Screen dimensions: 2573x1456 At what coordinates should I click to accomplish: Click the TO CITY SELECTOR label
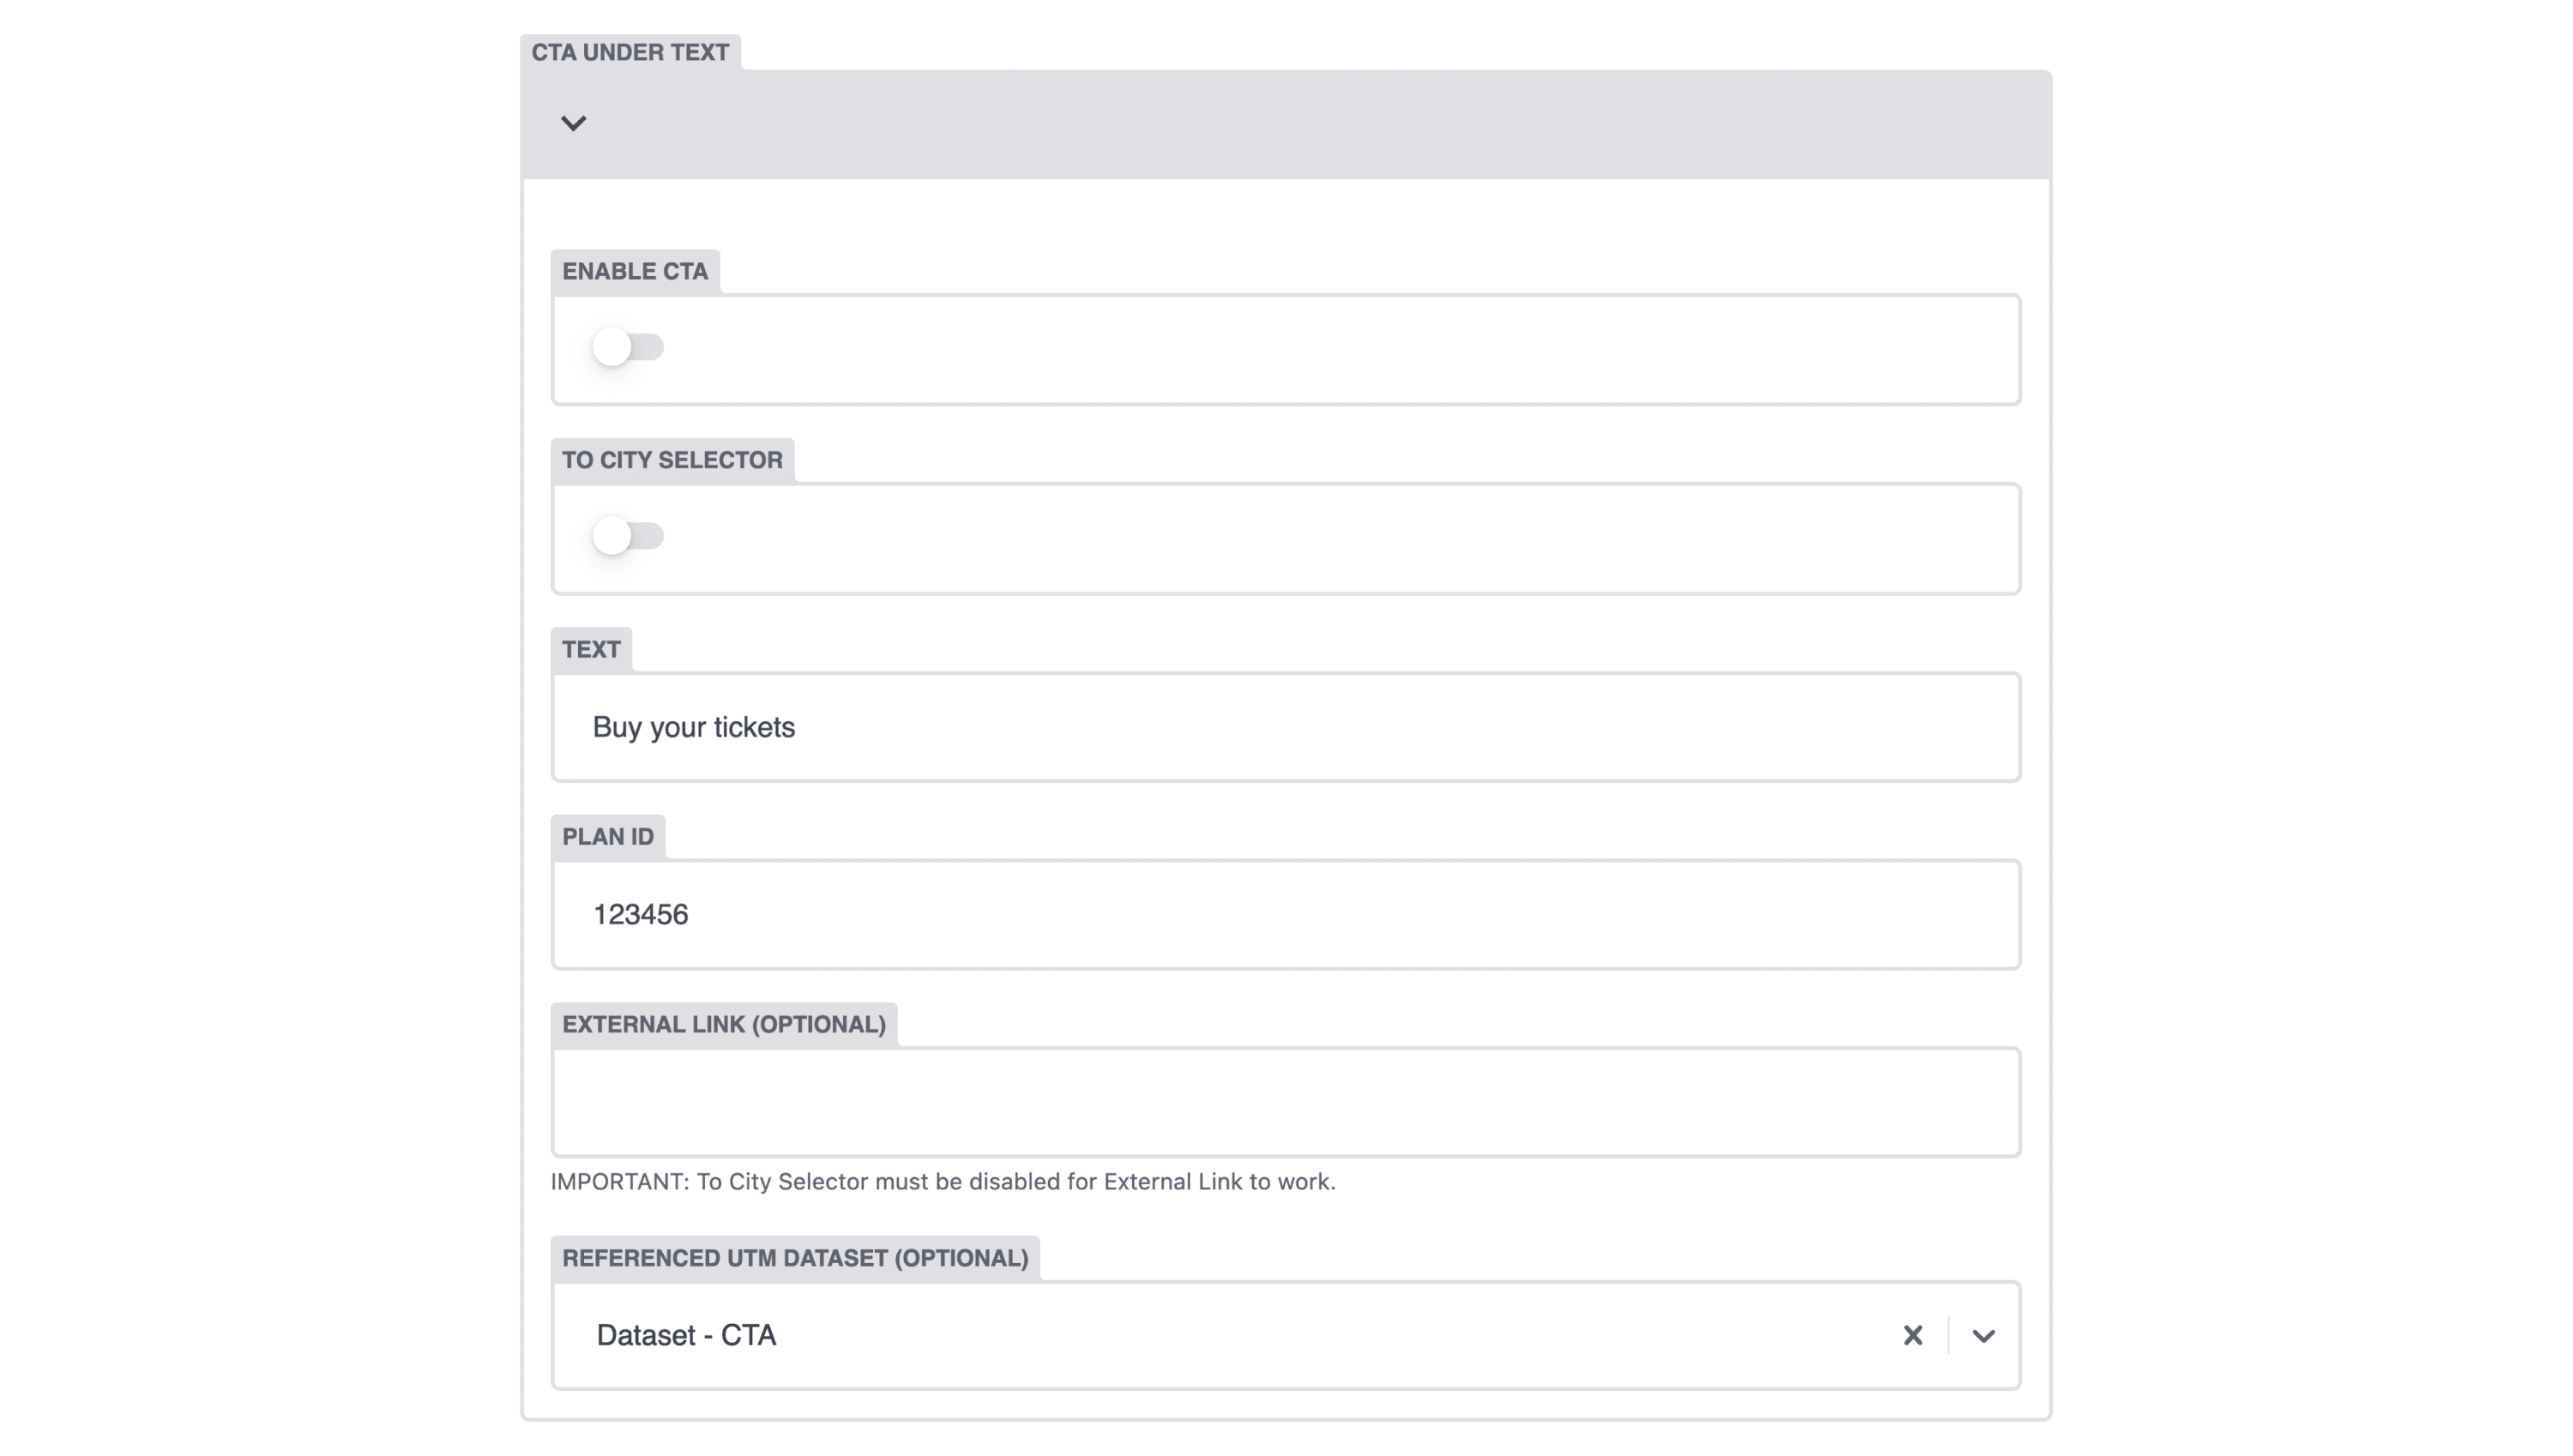672,460
